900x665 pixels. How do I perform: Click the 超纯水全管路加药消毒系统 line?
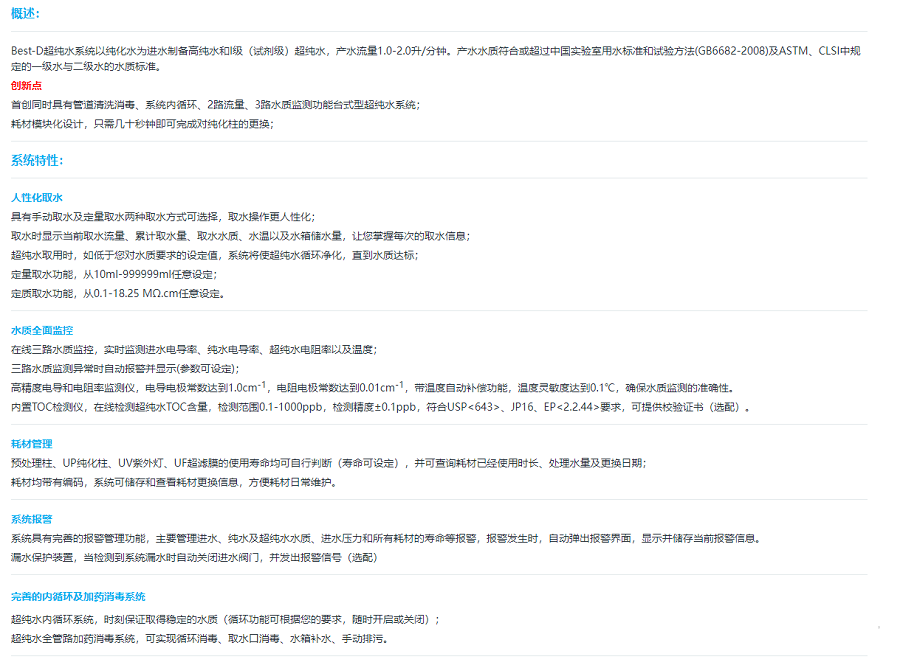(198, 638)
